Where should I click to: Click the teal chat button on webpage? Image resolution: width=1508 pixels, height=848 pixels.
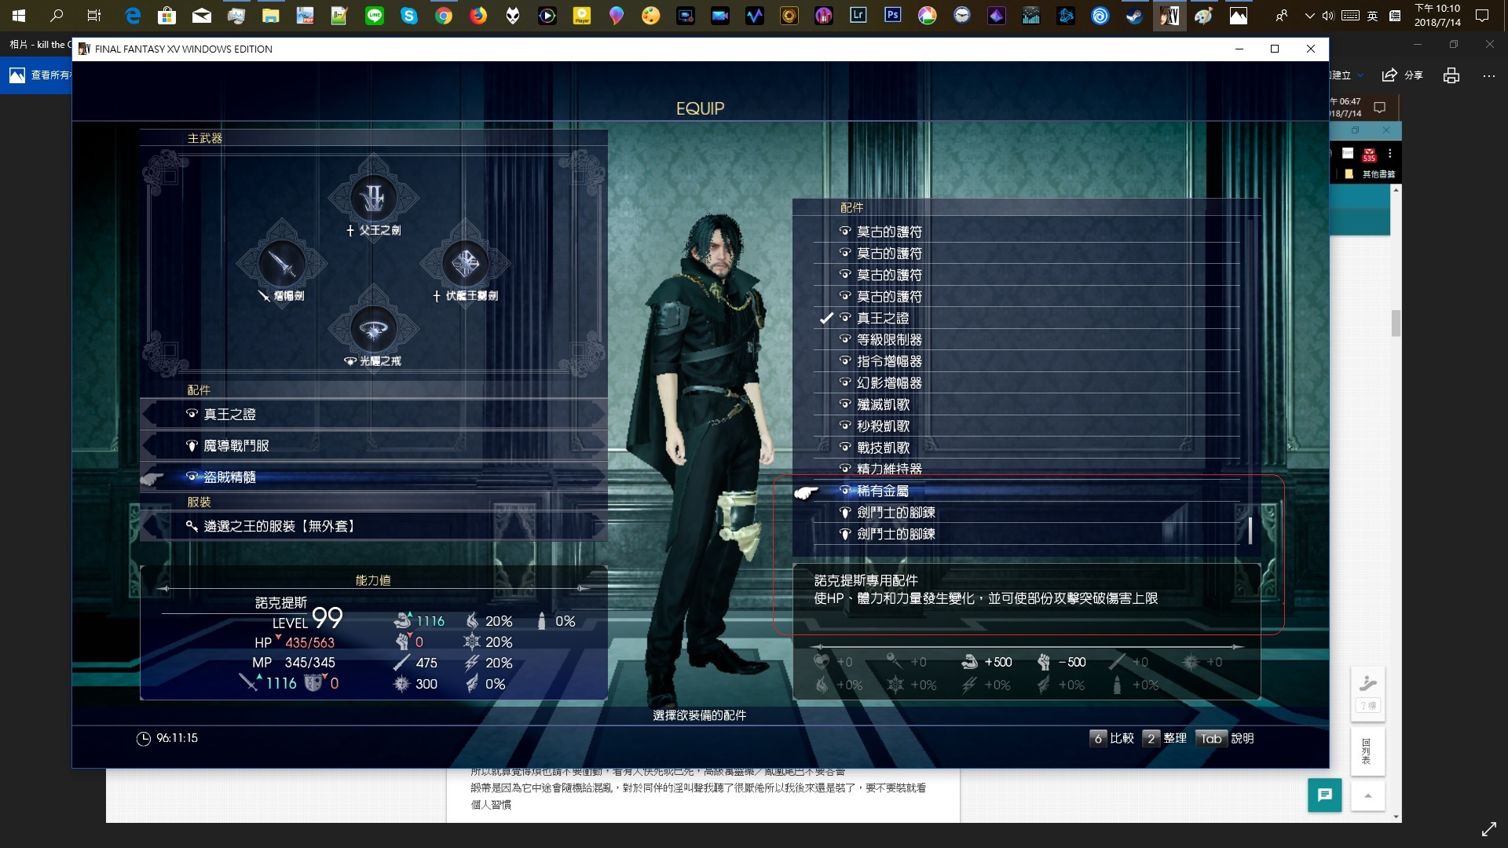[x=1325, y=795]
